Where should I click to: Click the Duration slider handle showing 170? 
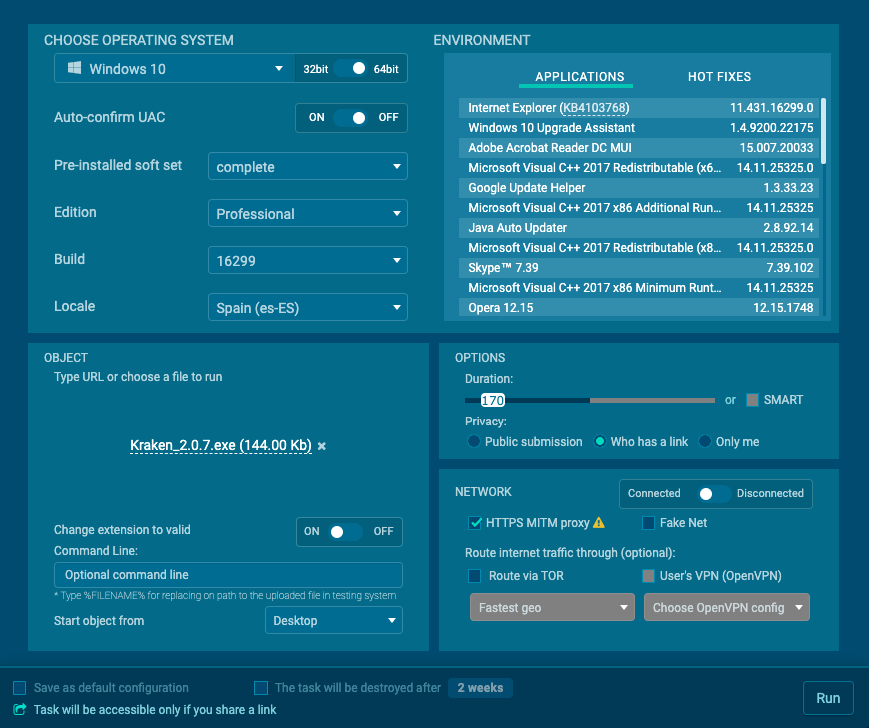pos(493,400)
